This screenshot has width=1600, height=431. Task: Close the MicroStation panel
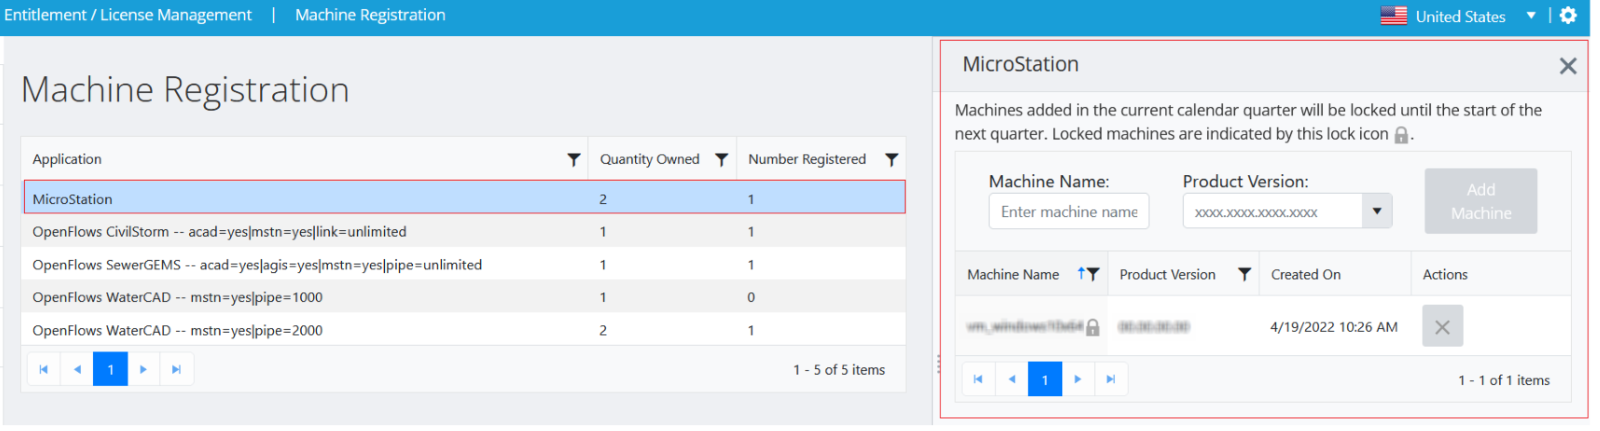1567,66
